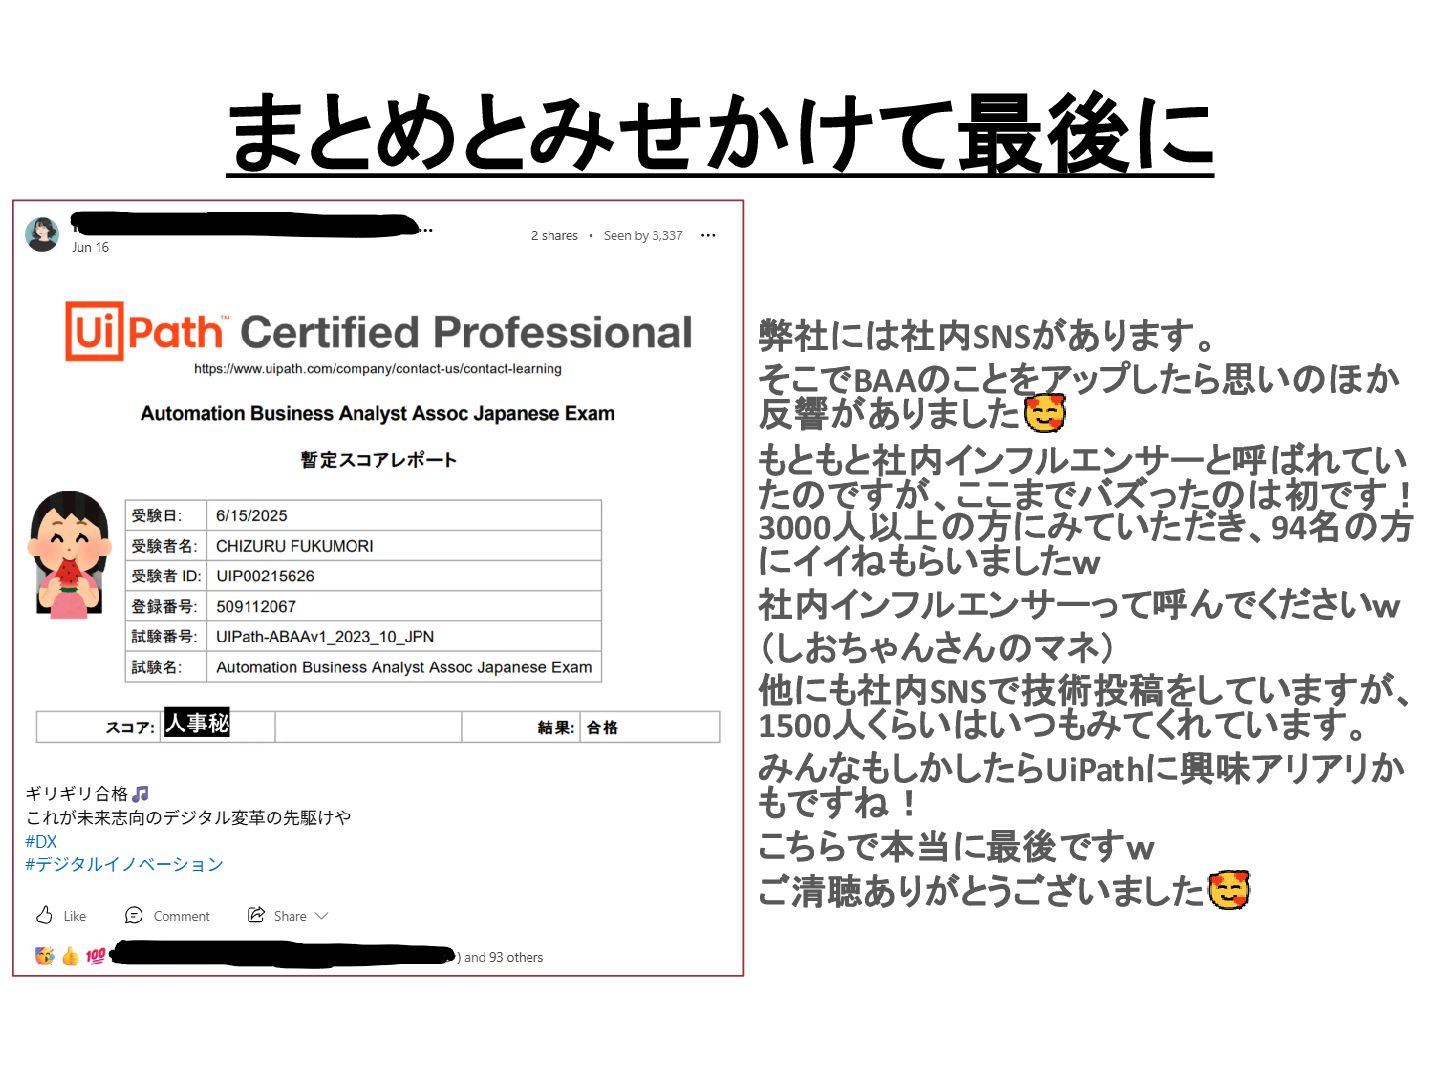Click the poster's profile avatar
This screenshot has height=1080, width=1440.
(x=42, y=234)
